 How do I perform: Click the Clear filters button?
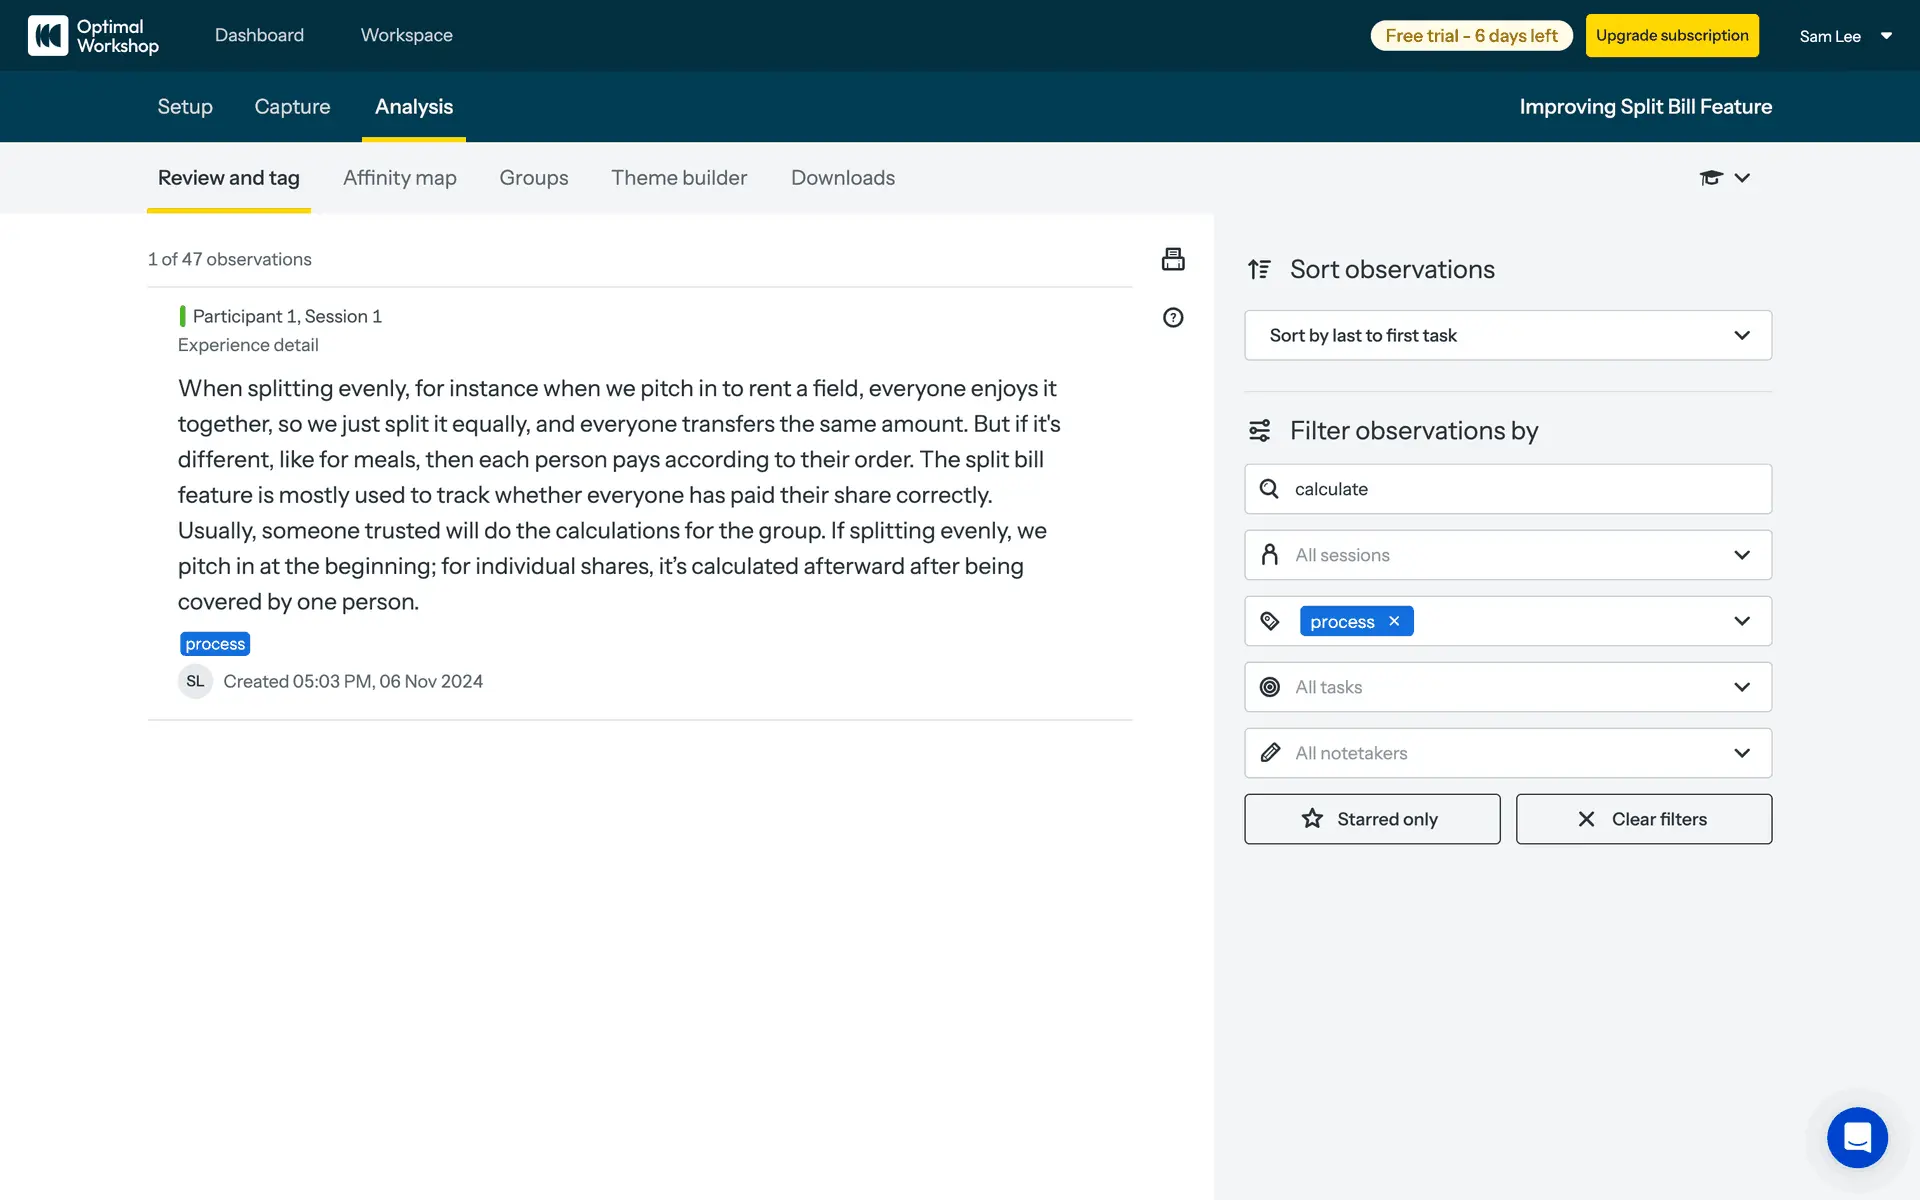pos(1643,819)
